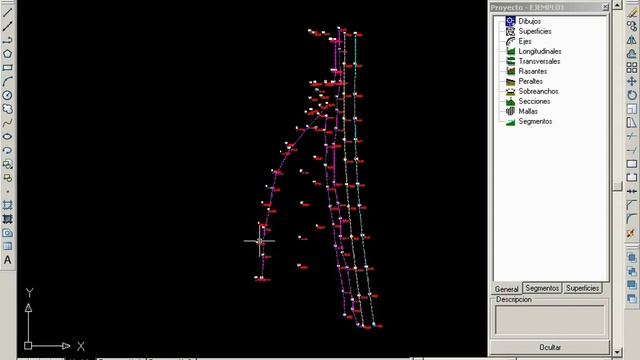Screen dimensions: 640x360
Task: Open the Dibujos tree item
Action: click(x=529, y=21)
